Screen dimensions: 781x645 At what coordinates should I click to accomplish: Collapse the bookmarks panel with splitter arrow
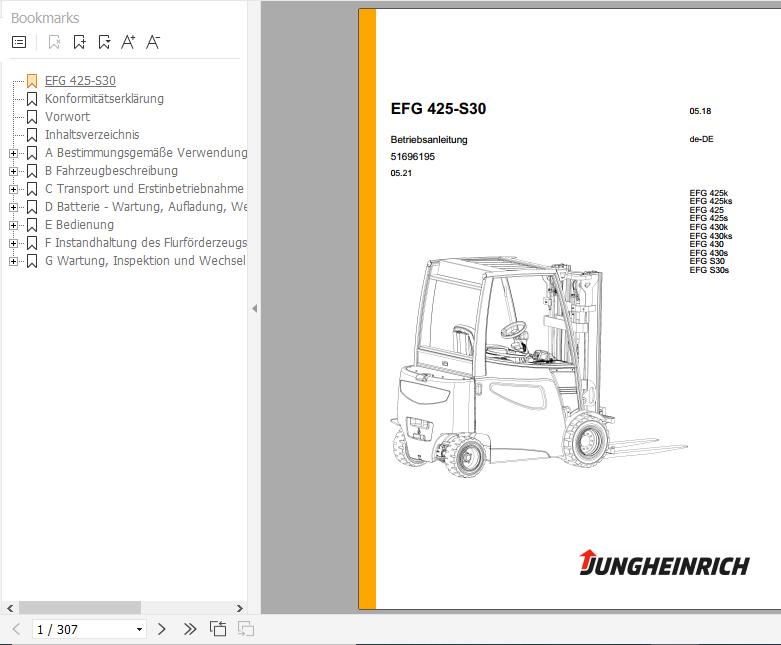tap(255, 308)
